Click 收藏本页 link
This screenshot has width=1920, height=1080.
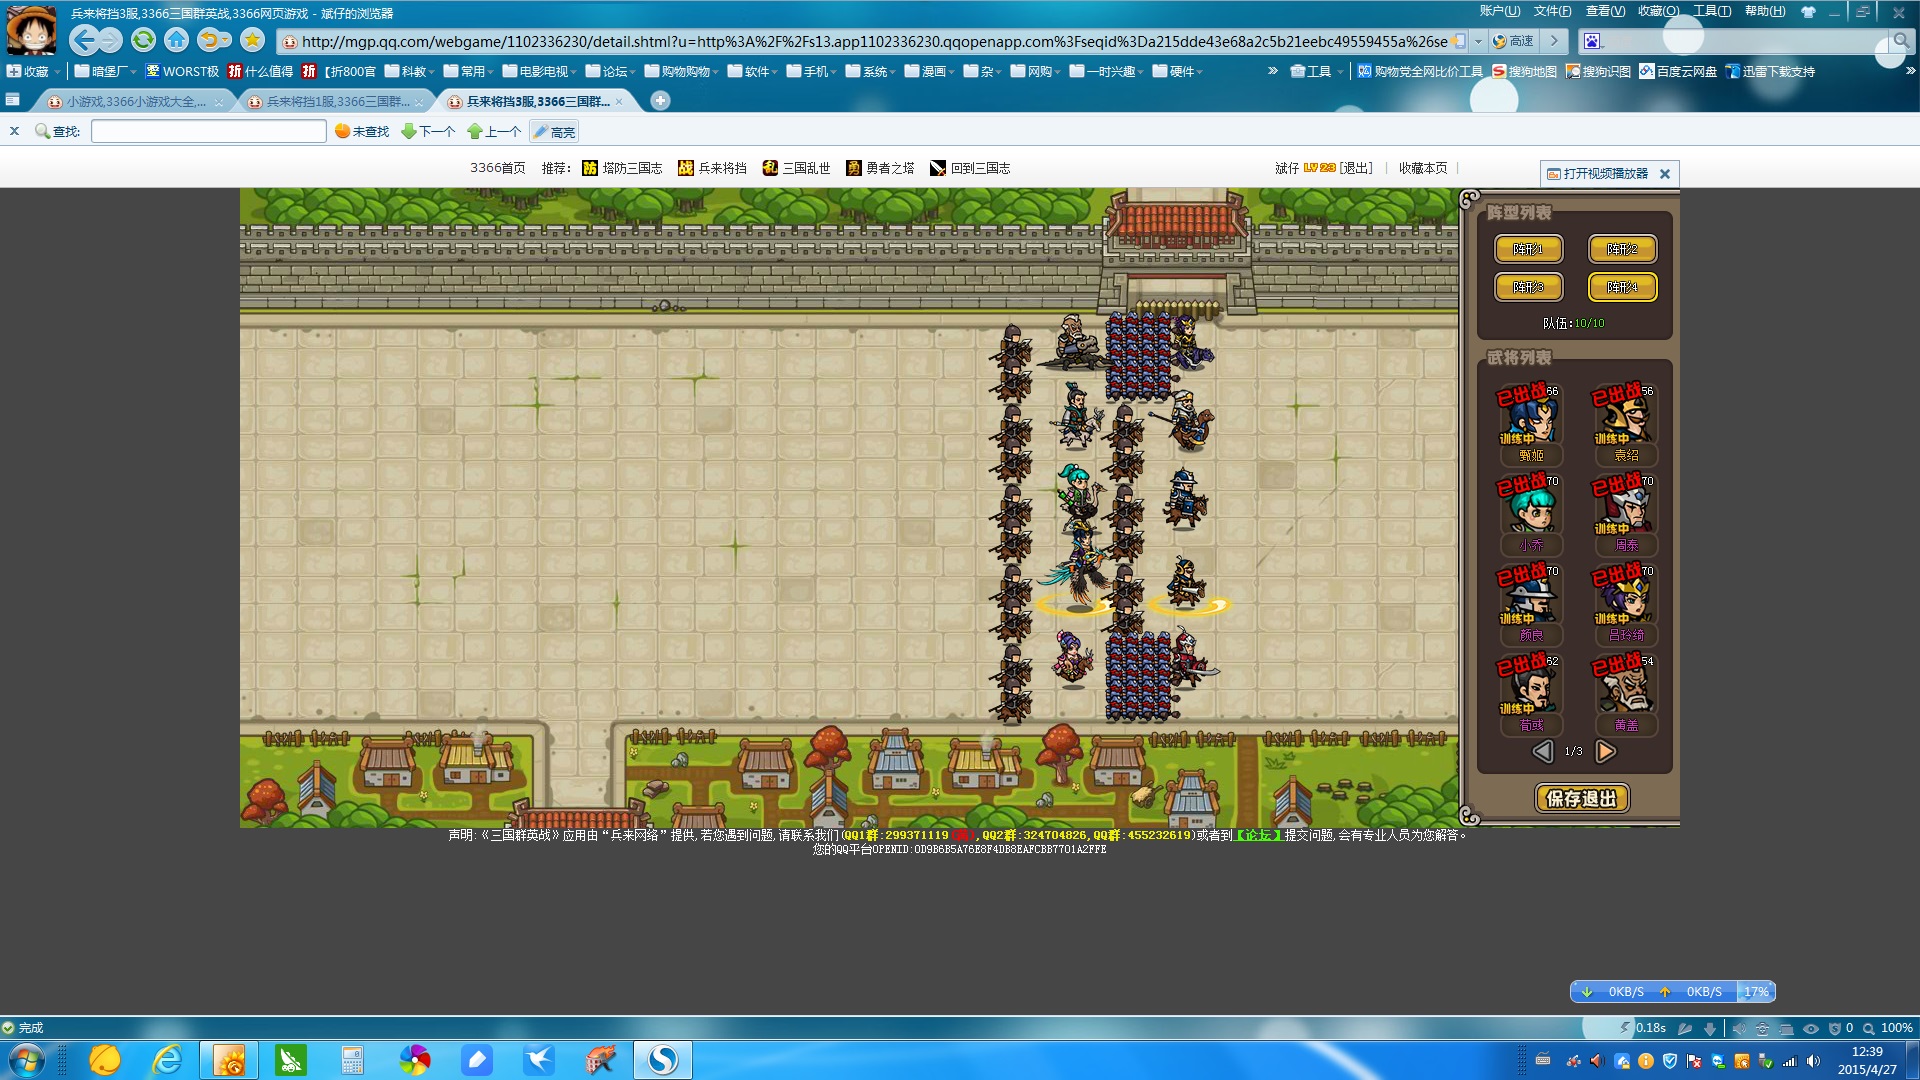[1423, 168]
